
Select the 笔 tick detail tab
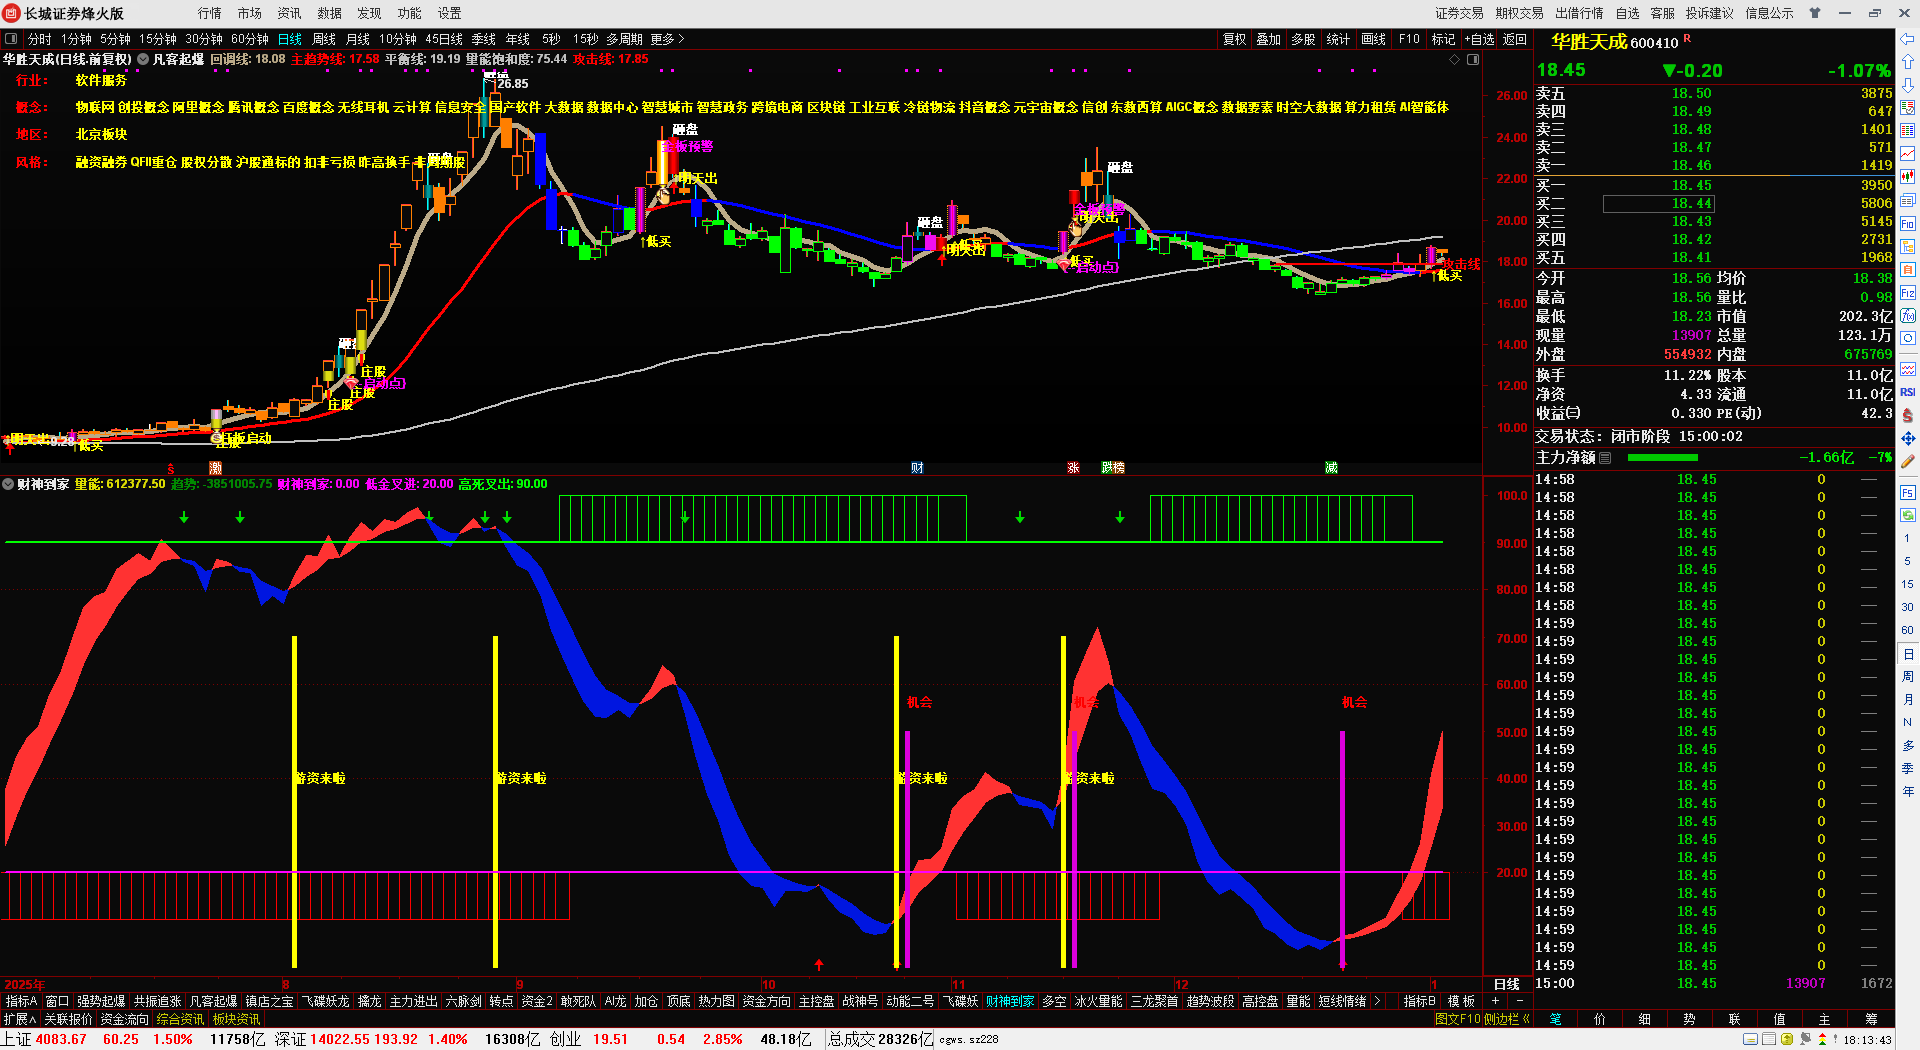point(1556,1019)
